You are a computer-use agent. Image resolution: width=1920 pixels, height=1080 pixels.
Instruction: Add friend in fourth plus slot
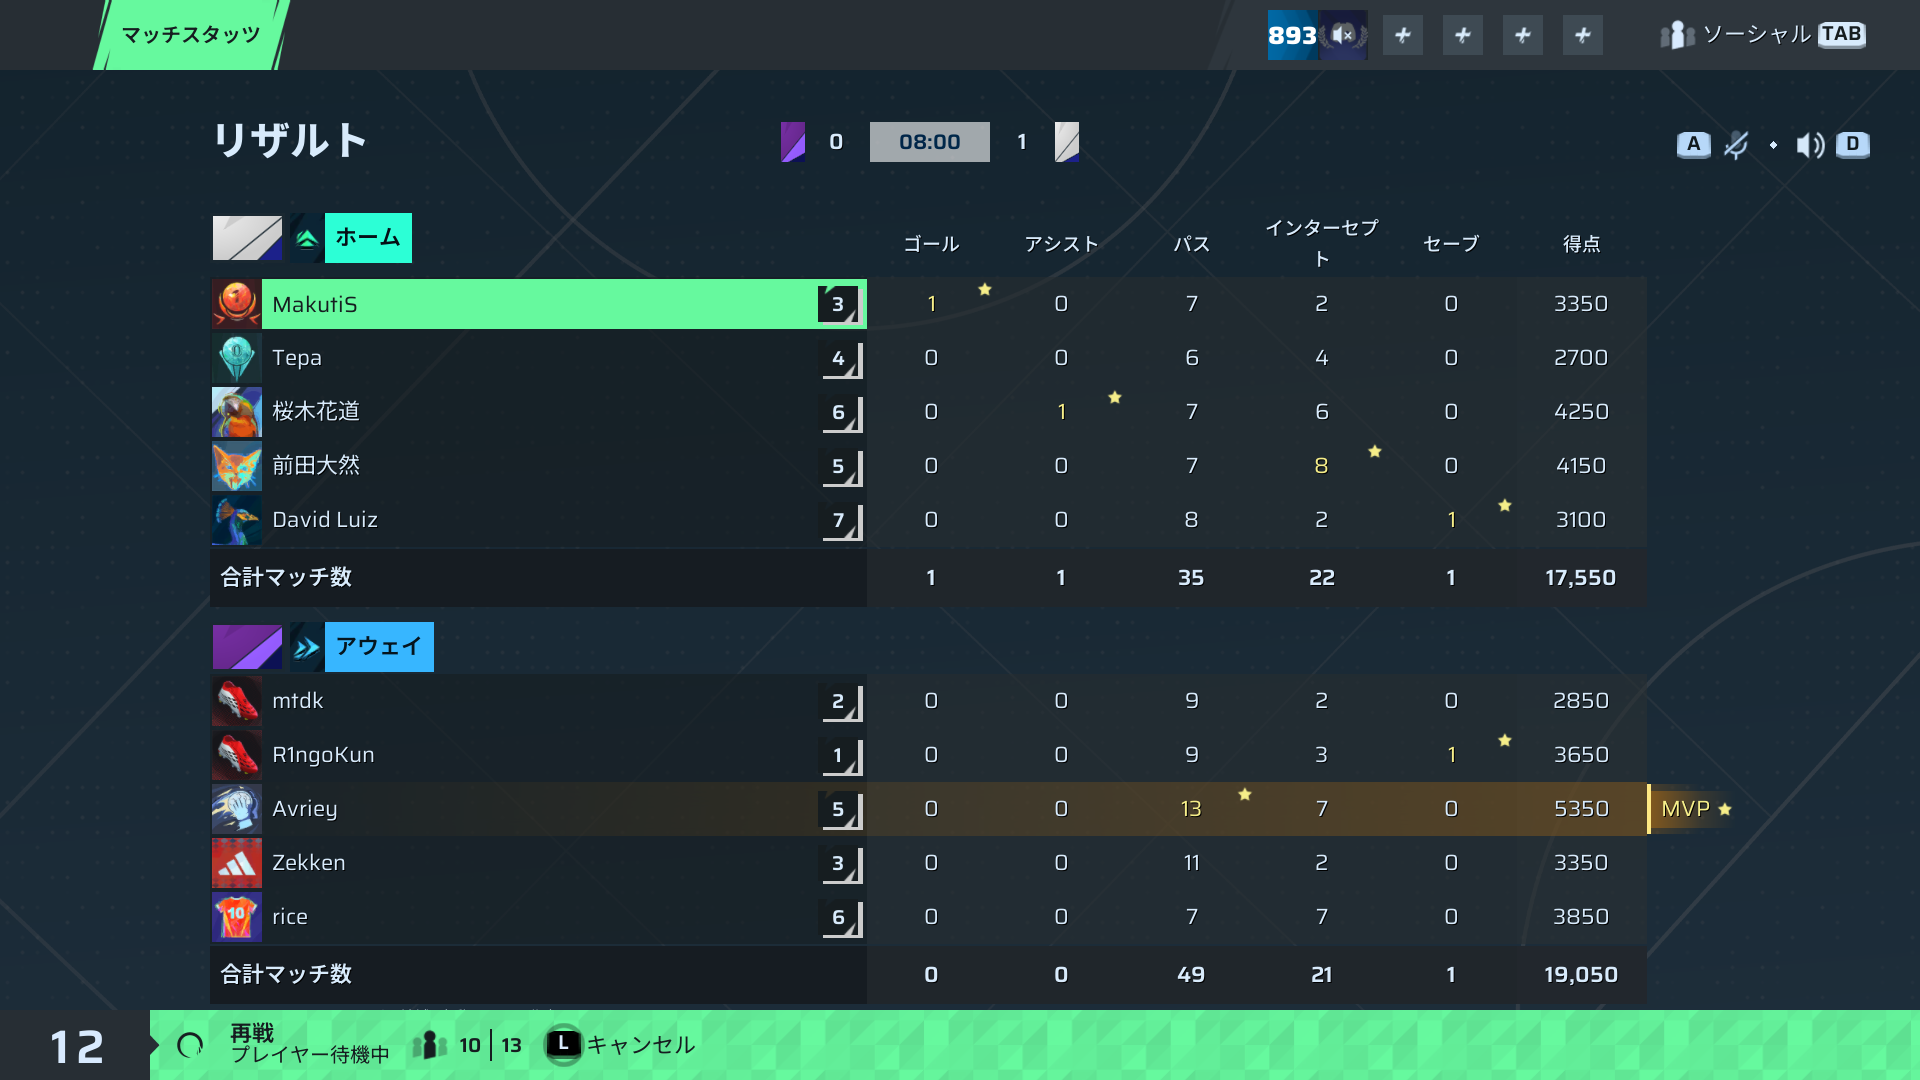pos(1583,35)
